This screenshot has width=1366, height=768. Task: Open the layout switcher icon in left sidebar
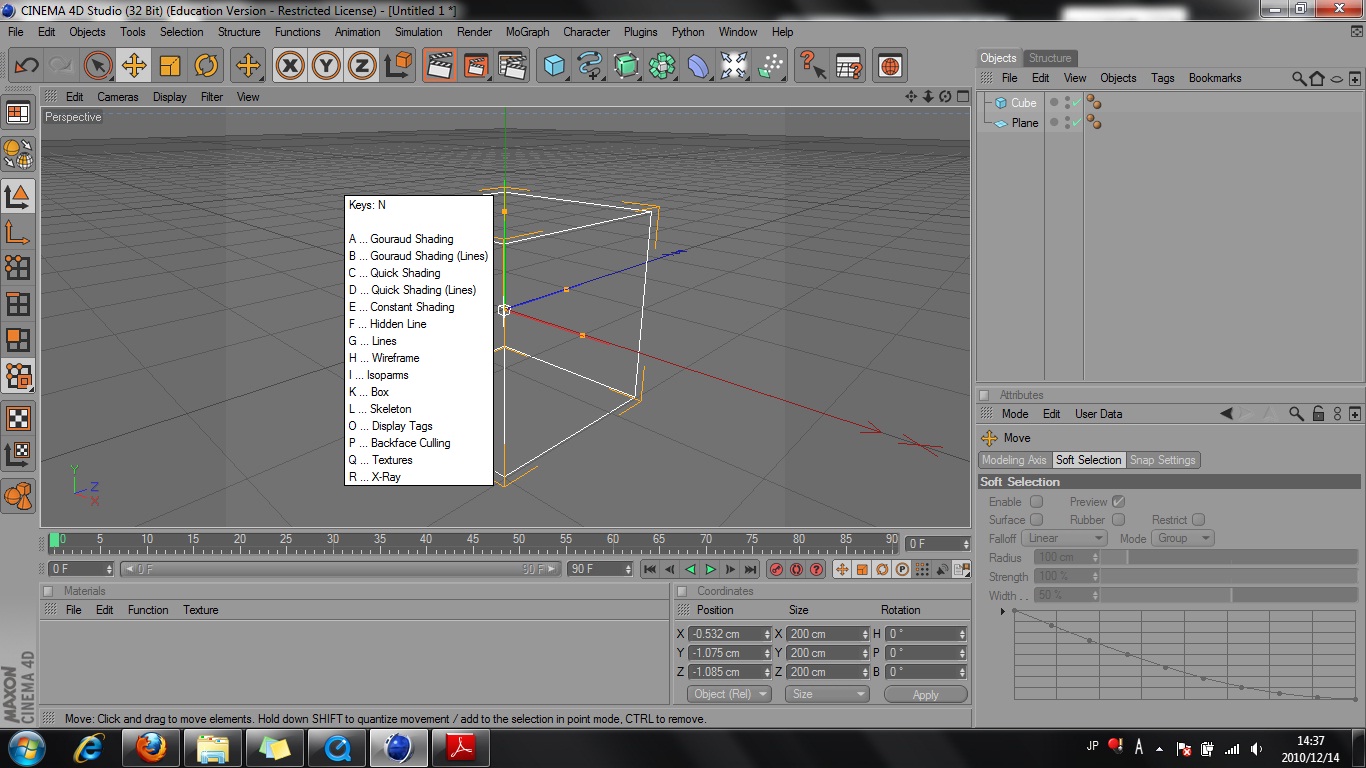18,113
